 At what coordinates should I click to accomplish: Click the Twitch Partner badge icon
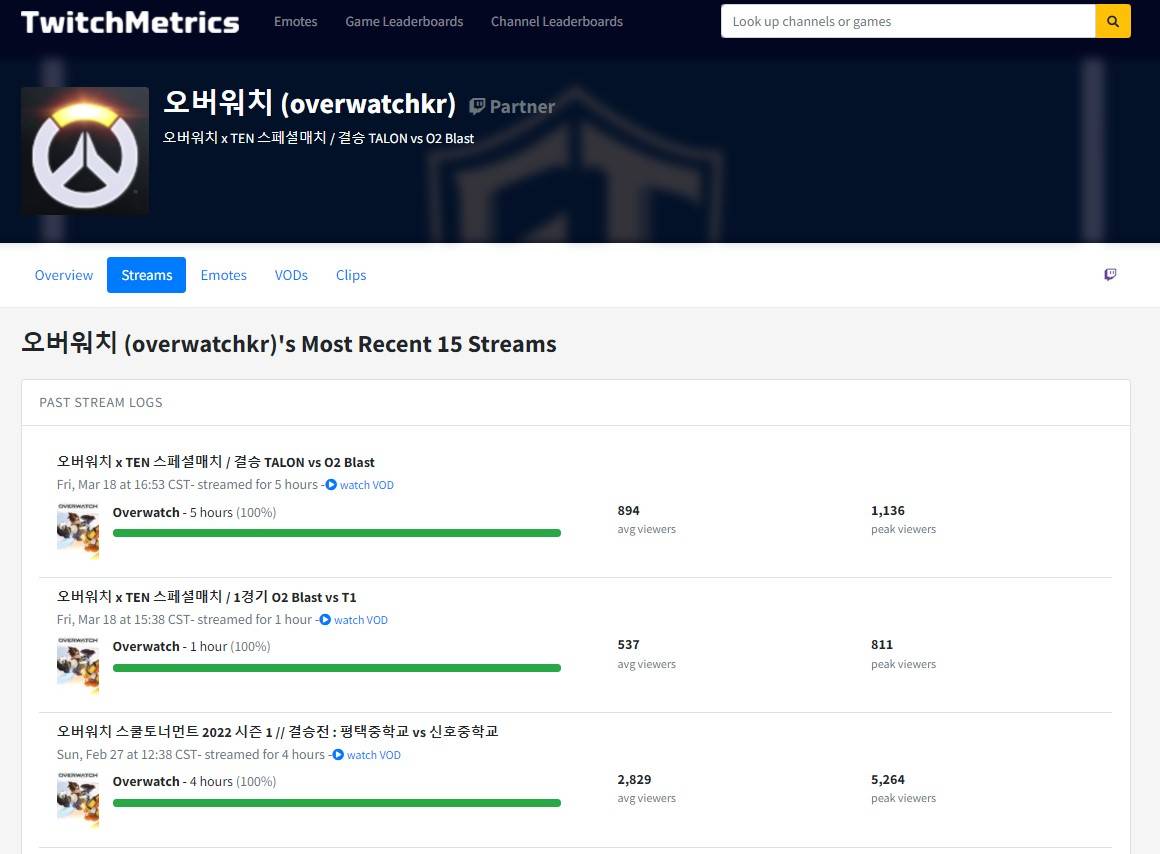pyautogui.click(x=478, y=106)
